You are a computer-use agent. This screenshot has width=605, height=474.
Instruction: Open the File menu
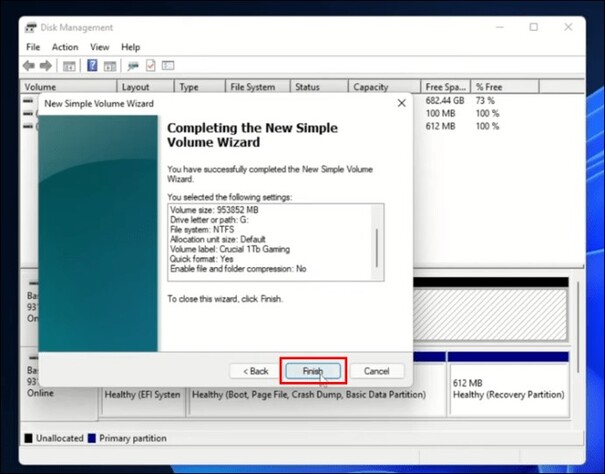coord(33,47)
